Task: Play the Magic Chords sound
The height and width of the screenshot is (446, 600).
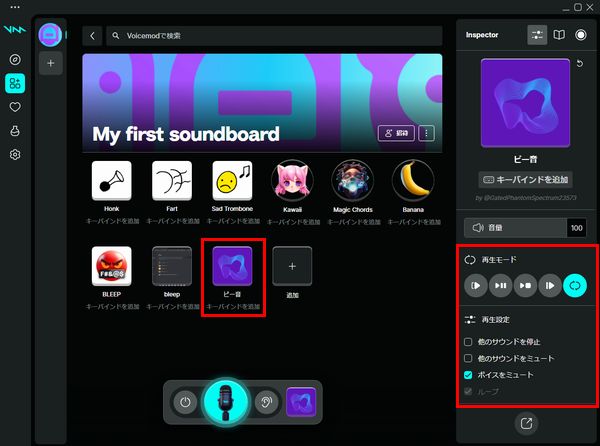Action: [353, 181]
